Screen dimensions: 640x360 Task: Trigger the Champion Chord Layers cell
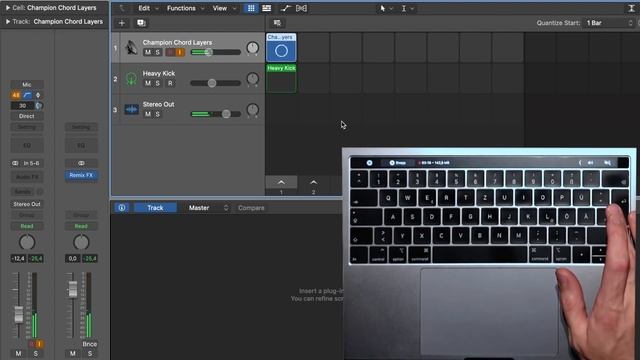[x=281, y=51]
